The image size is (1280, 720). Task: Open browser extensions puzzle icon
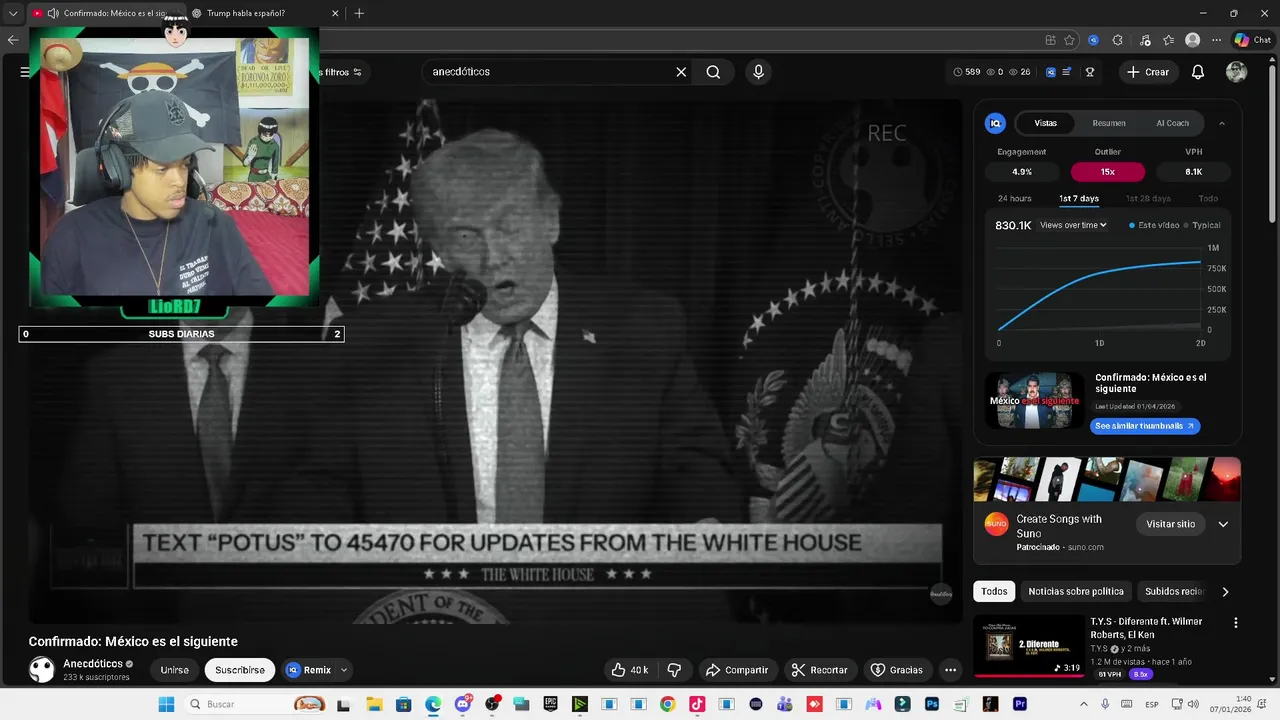click(1117, 40)
